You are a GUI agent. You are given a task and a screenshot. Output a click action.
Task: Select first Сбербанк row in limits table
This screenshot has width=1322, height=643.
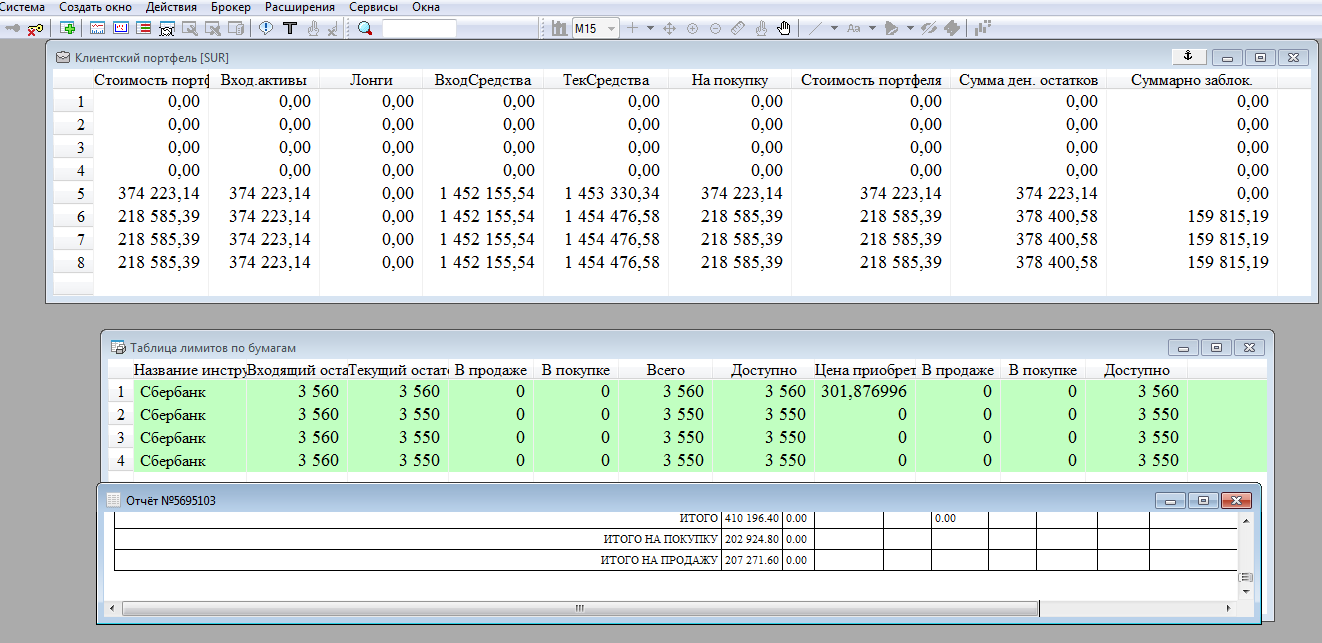[x=172, y=392]
